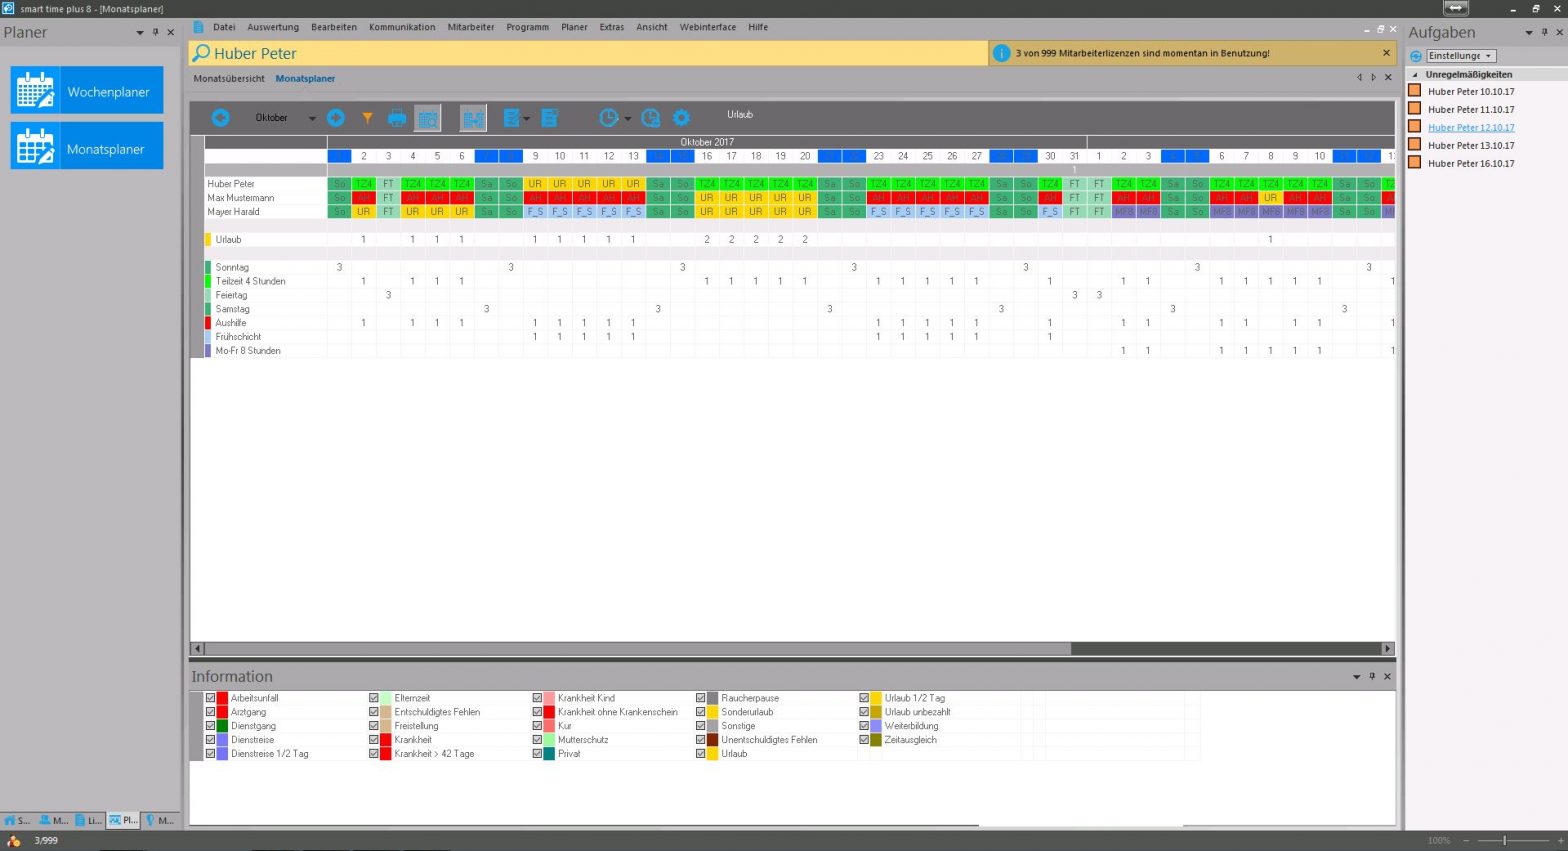
Task: Click the search magnifier beside Huber Peter
Action: click(x=201, y=54)
